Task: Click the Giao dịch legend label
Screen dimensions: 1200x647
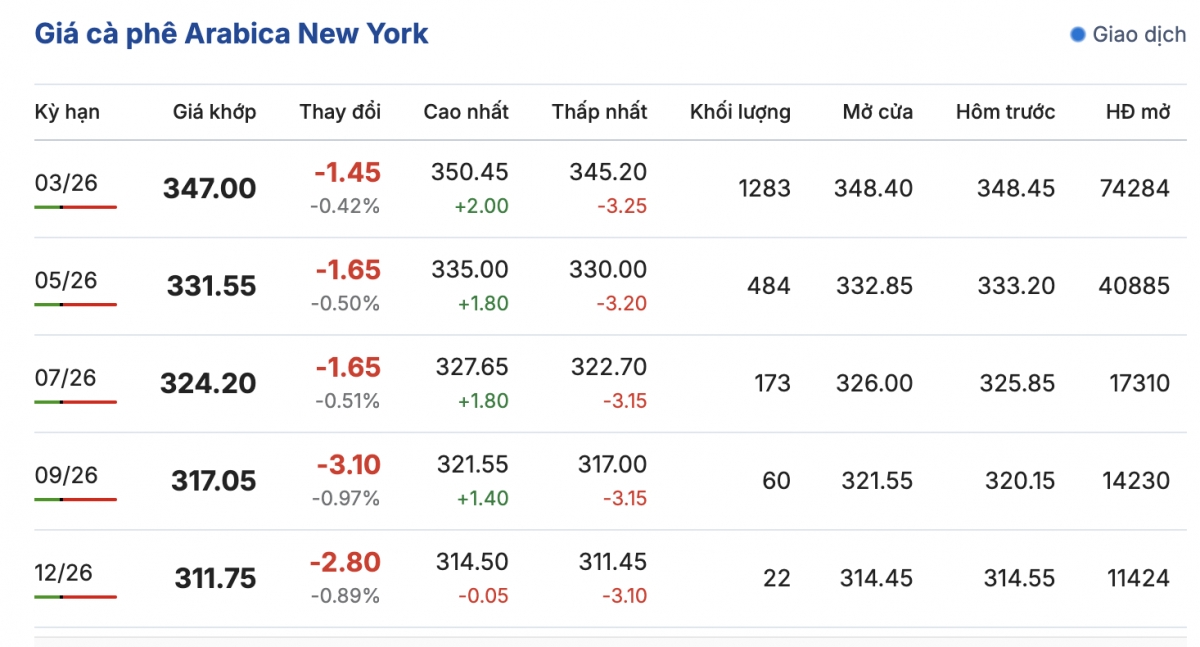Action: [x=1138, y=35]
